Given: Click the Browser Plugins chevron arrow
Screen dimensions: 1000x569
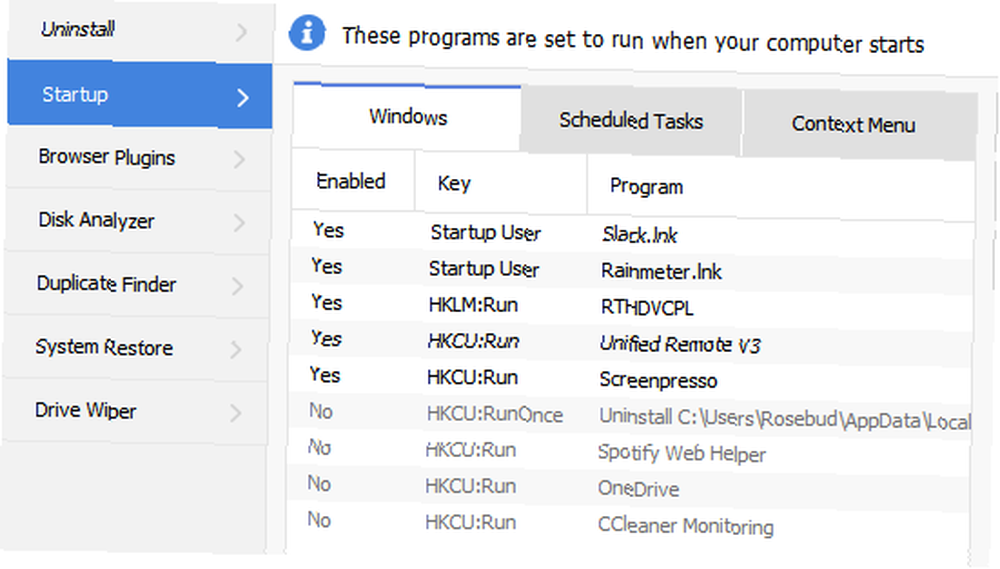Looking at the screenshot, I should tap(239, 159).
